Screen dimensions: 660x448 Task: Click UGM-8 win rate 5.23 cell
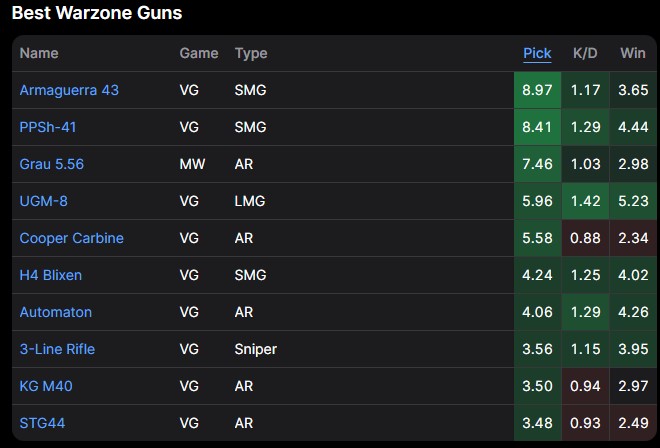coord(632,201)
